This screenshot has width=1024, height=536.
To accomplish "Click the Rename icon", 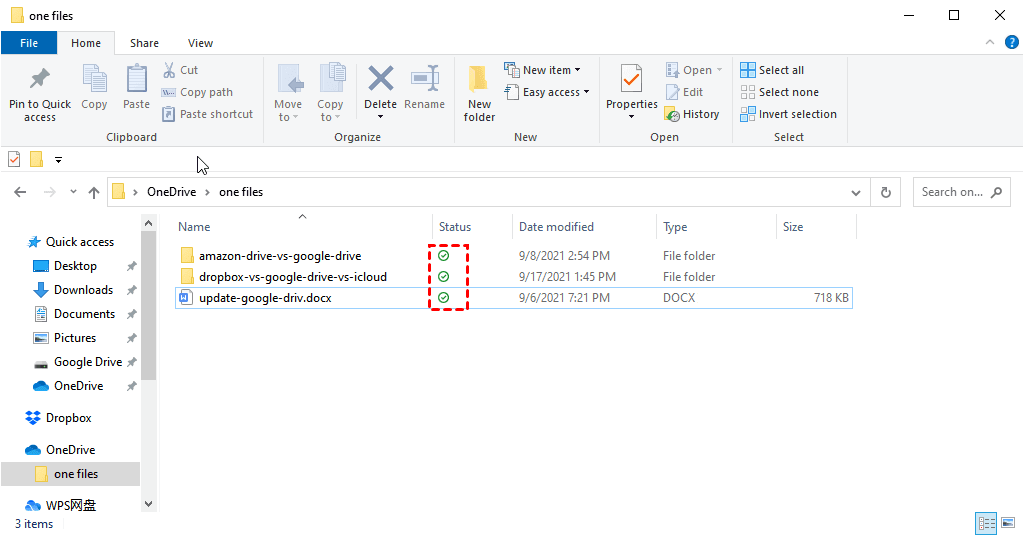I will point(424,79).
